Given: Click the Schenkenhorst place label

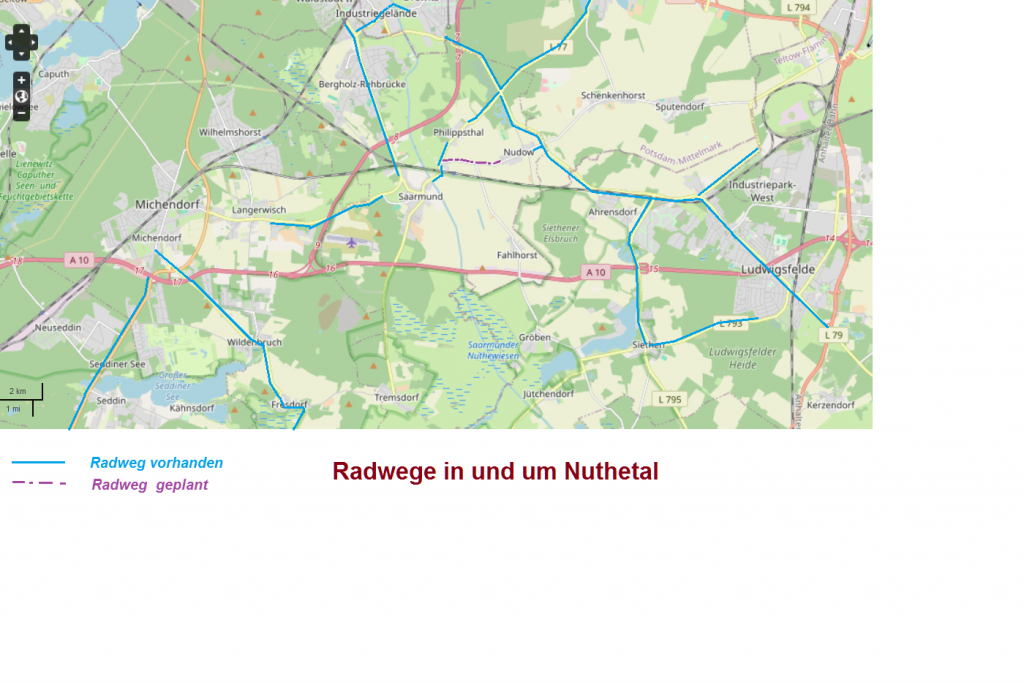Looking at the screenshot, I should click(x=613, y=96).
